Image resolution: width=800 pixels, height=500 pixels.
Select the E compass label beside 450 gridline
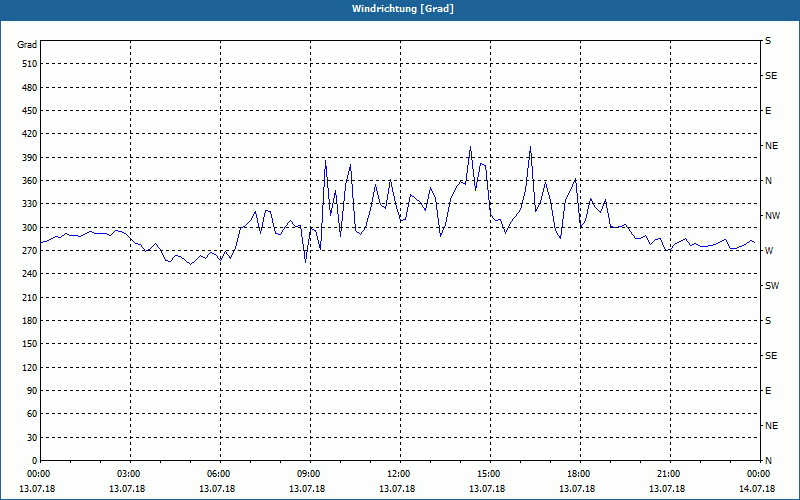(768, 111)
